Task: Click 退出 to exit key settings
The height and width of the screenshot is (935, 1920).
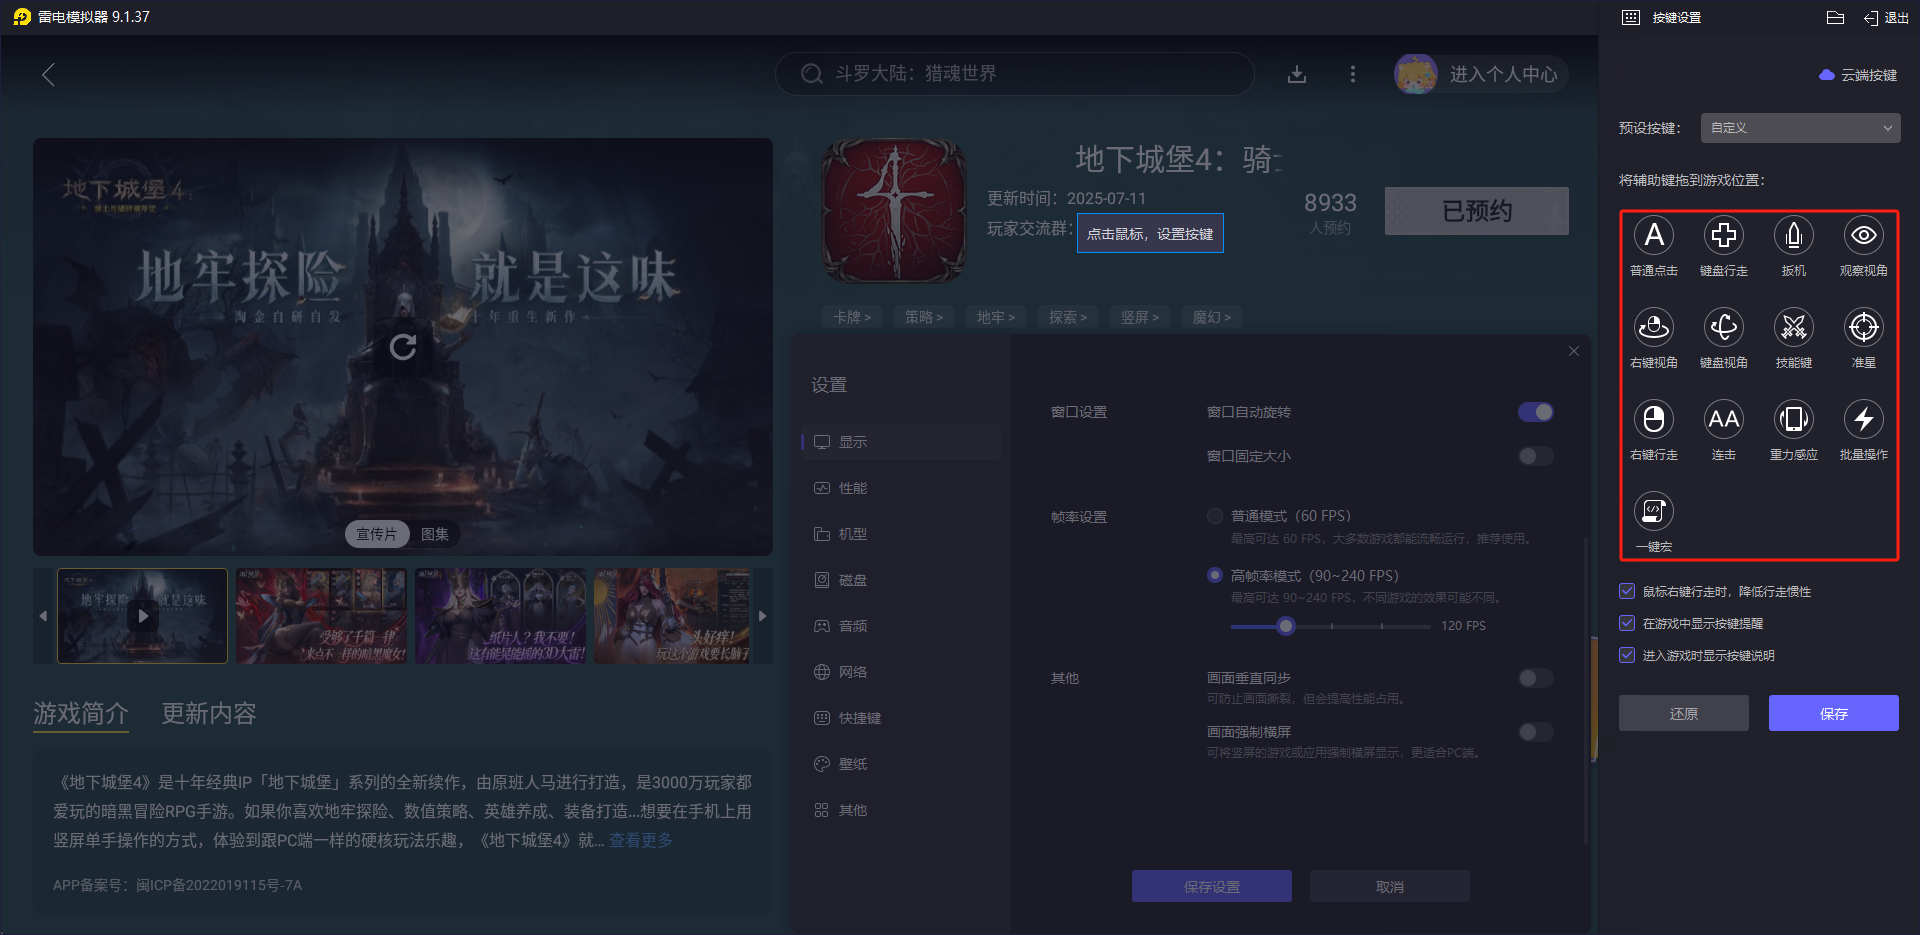Action: (1887, 17)
